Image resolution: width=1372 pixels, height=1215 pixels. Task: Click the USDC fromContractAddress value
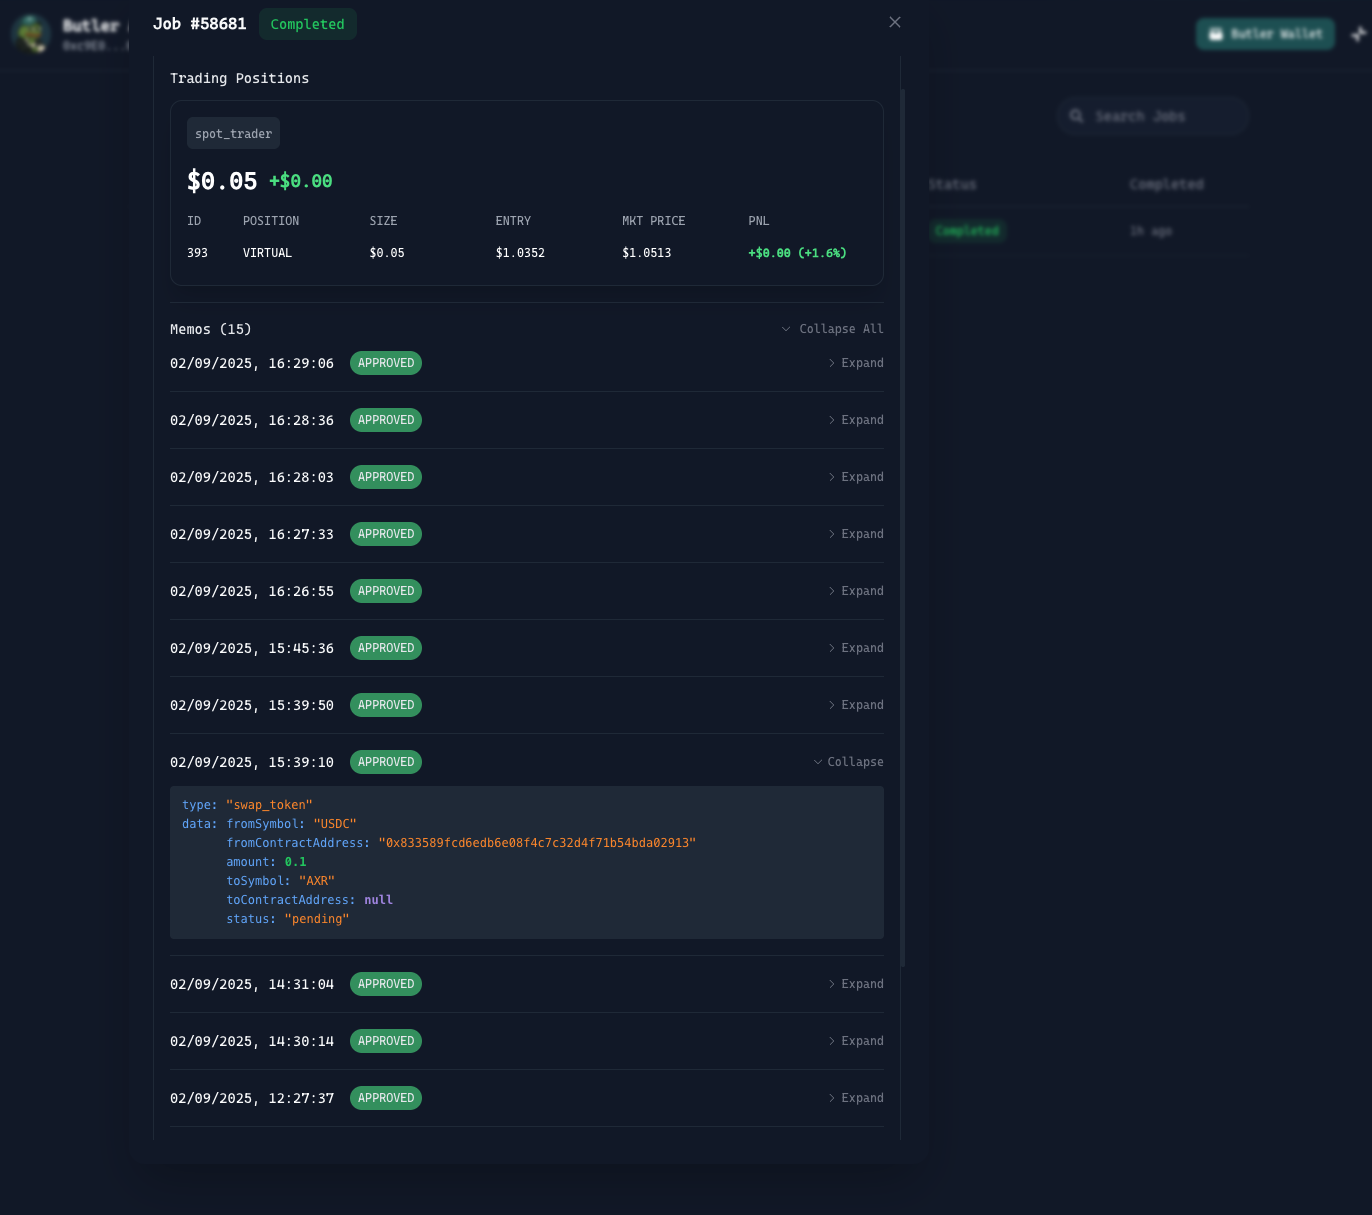point(537,843)
